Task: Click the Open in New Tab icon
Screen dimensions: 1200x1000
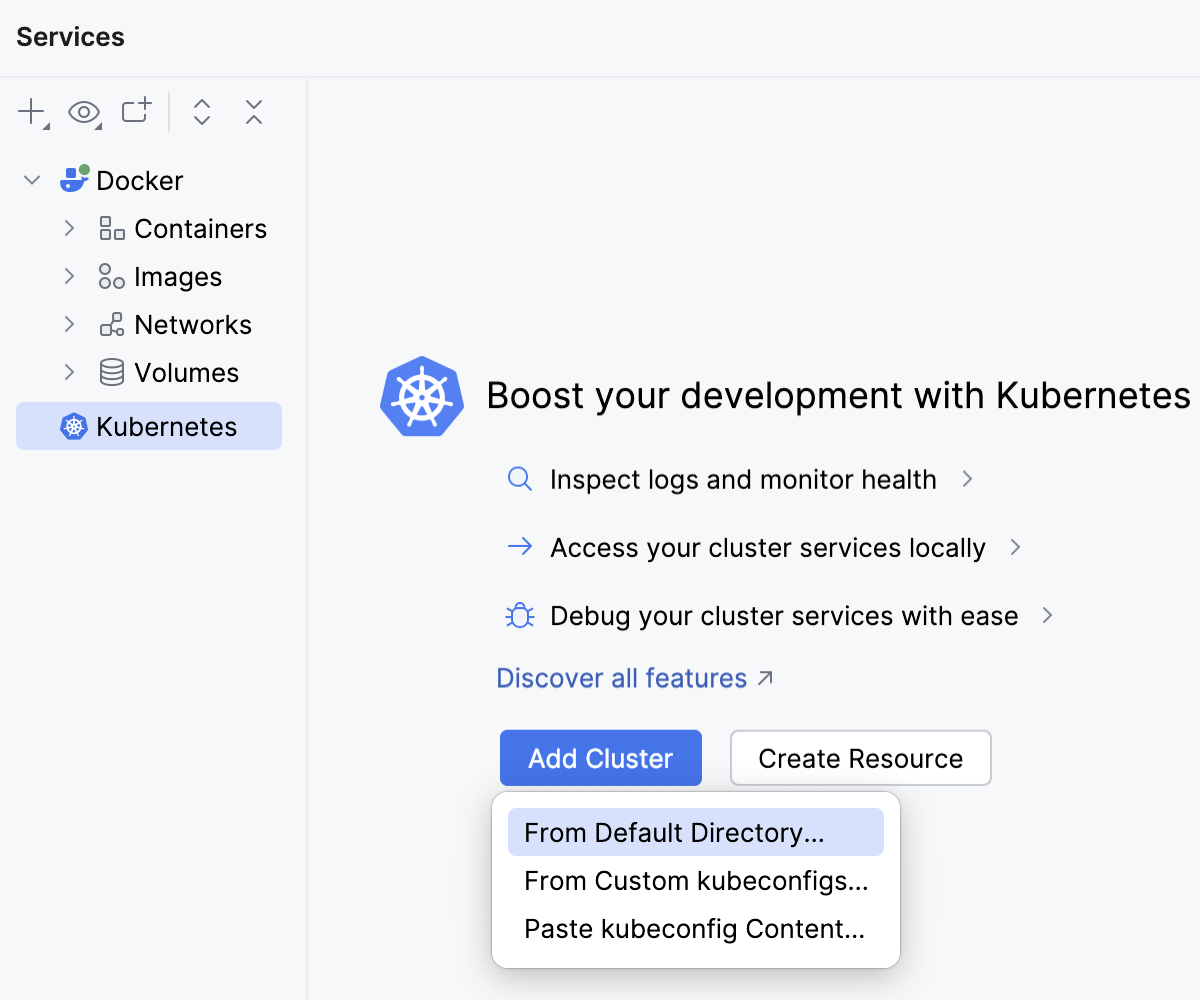Action: (136, 111)
